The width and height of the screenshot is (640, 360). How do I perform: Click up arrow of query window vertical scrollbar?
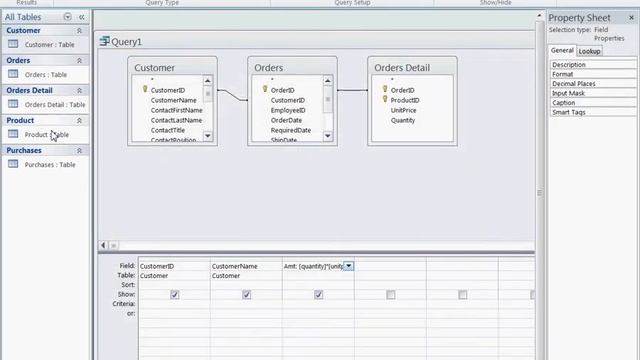(x=539, y=16)
